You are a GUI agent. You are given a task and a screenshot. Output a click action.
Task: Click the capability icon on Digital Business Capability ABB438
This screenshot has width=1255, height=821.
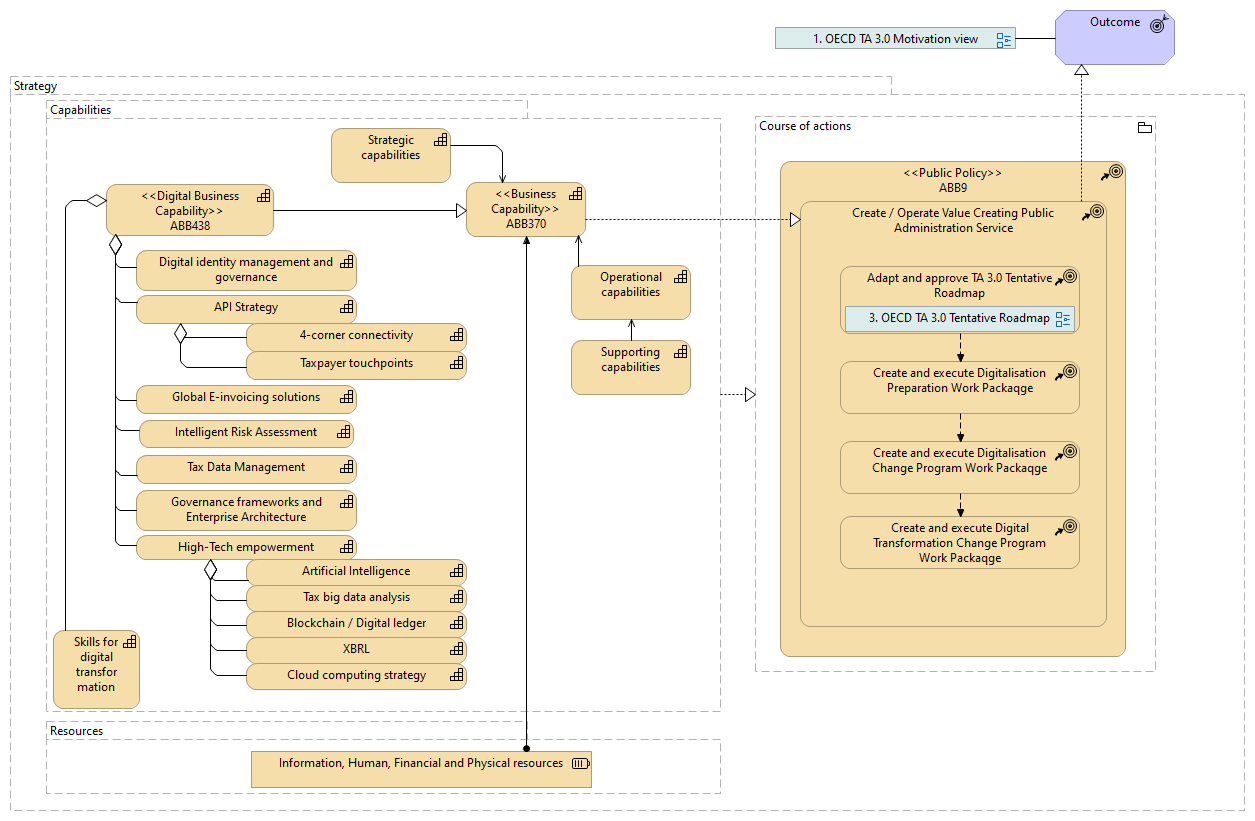click(264, 196)
